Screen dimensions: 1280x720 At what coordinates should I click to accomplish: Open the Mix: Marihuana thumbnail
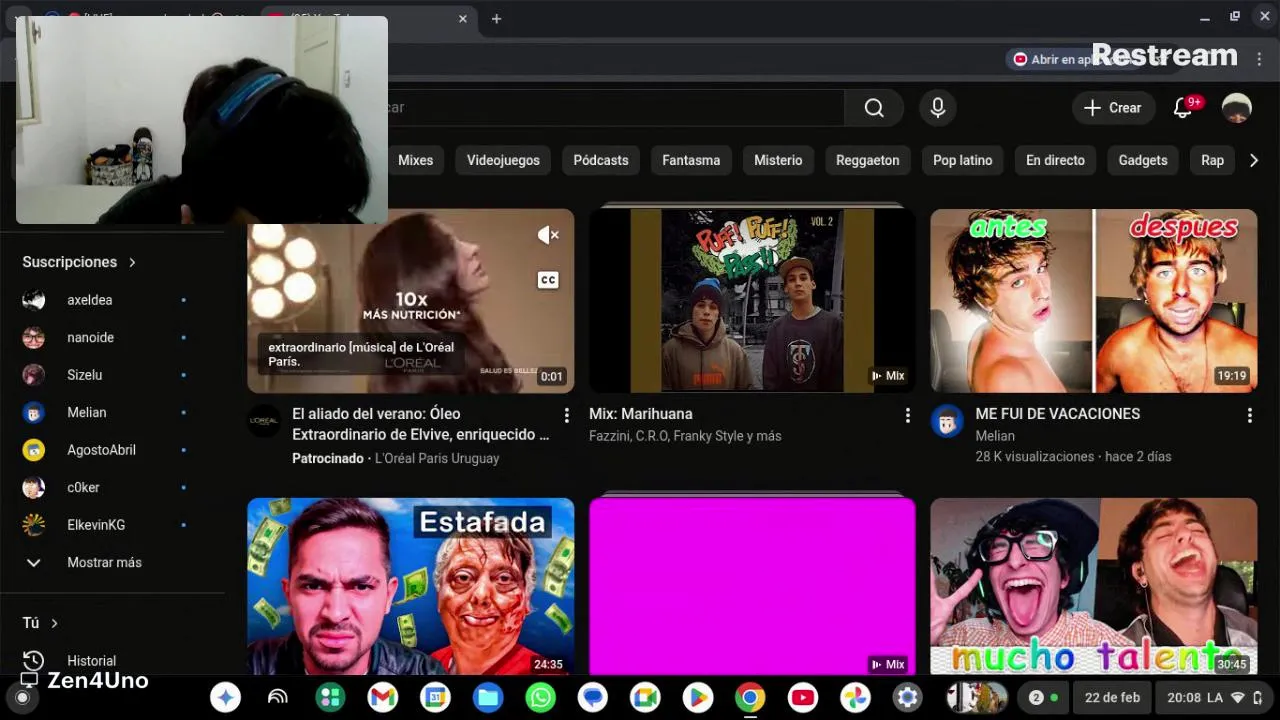tap(752, 300)
